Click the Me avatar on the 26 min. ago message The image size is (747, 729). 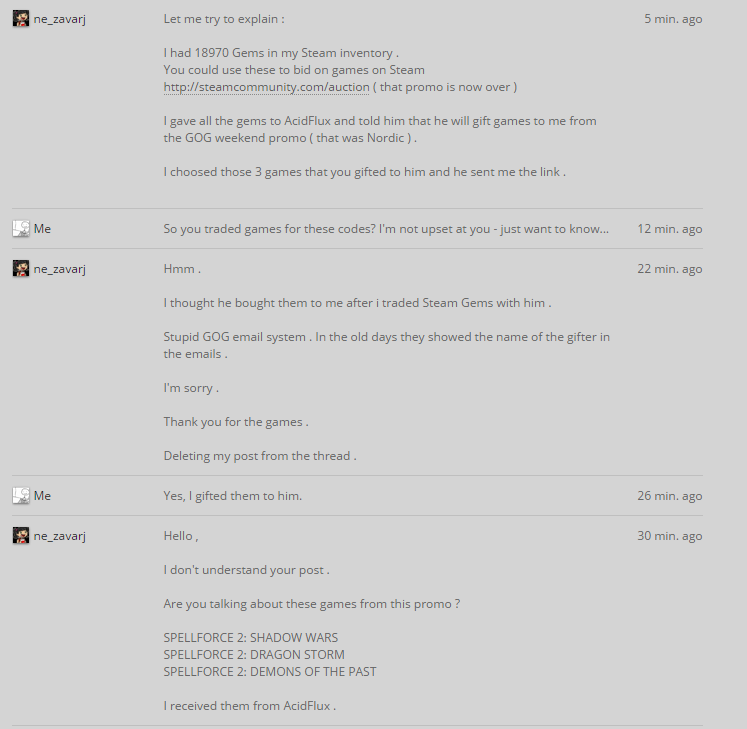[x=21, y=496]
